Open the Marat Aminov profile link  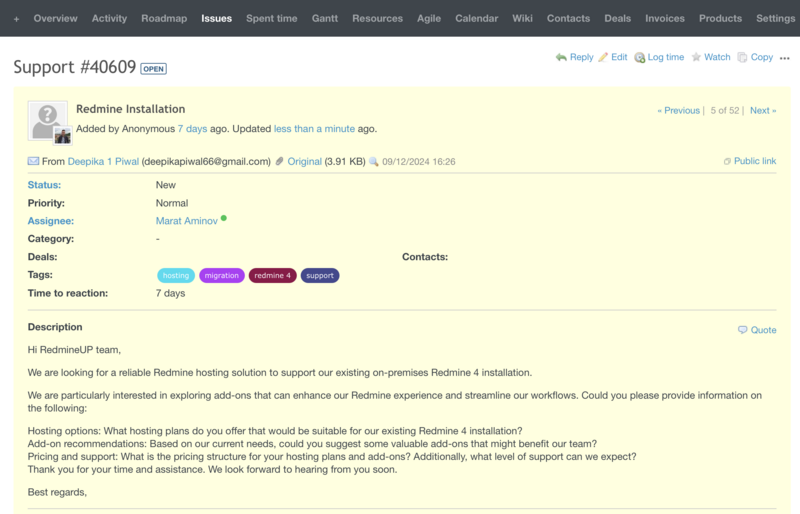(x=187, y=221)
